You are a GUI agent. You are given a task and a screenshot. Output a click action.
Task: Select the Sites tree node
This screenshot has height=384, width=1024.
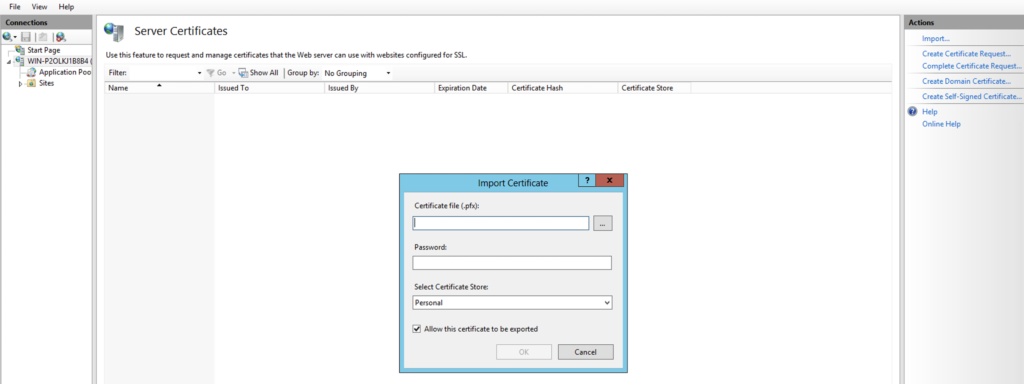pos(46,83)
